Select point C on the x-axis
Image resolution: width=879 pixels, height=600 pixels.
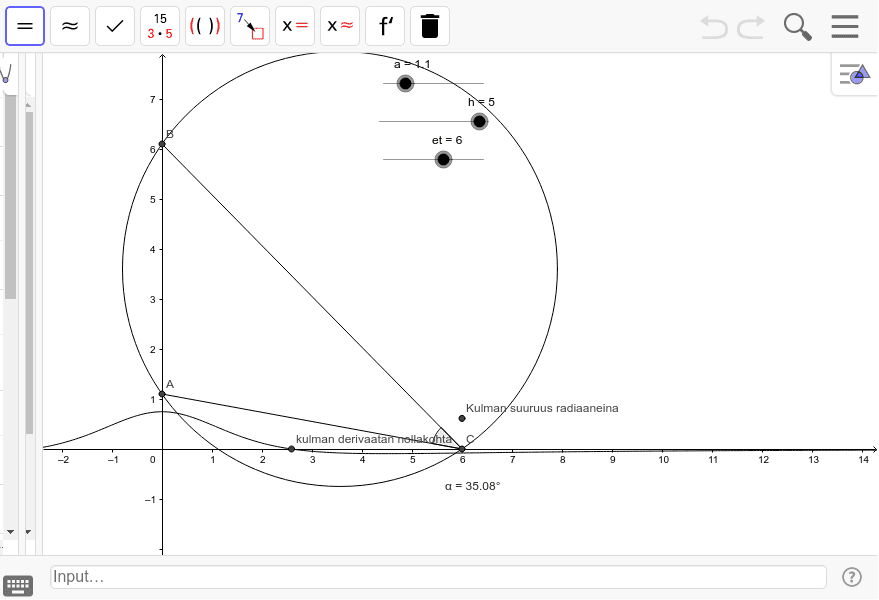(x=462, y=449)
